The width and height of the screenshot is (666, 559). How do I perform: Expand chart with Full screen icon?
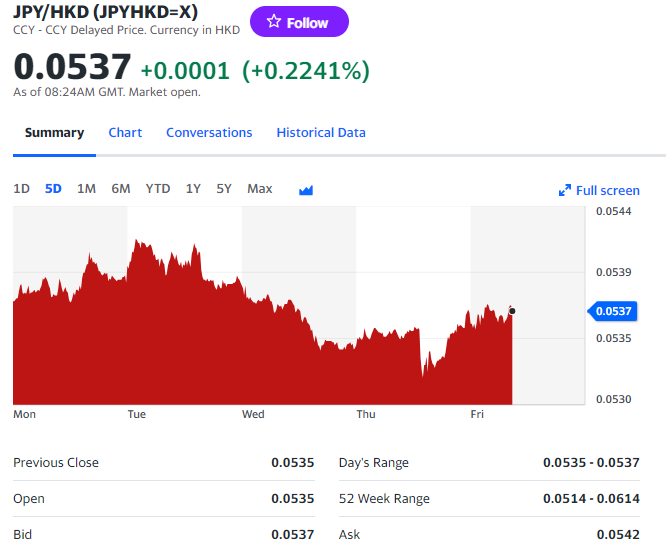(599, 190)
